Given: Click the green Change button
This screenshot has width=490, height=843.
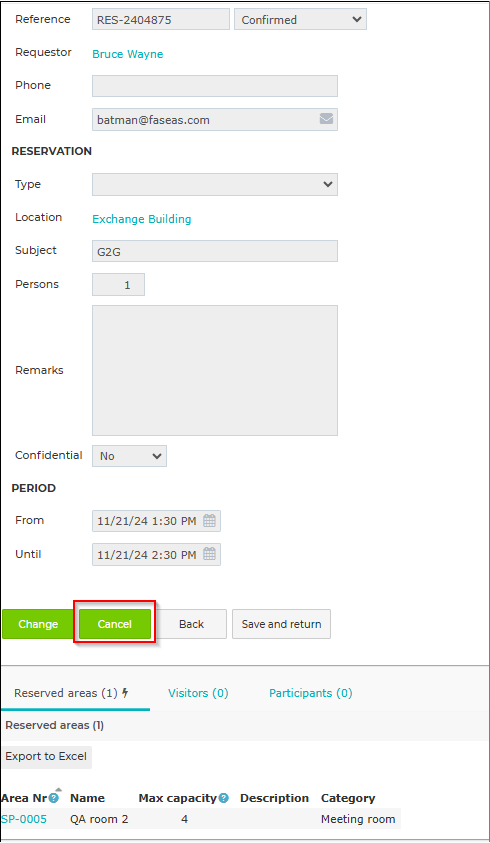Looking at the screenshot, I should click(x=38, y=624).
